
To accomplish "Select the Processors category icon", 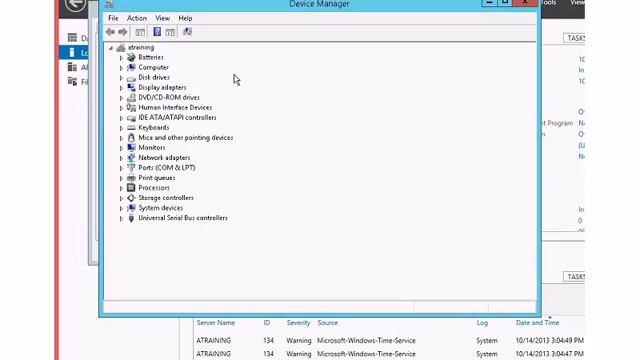I will coord(131,188).
